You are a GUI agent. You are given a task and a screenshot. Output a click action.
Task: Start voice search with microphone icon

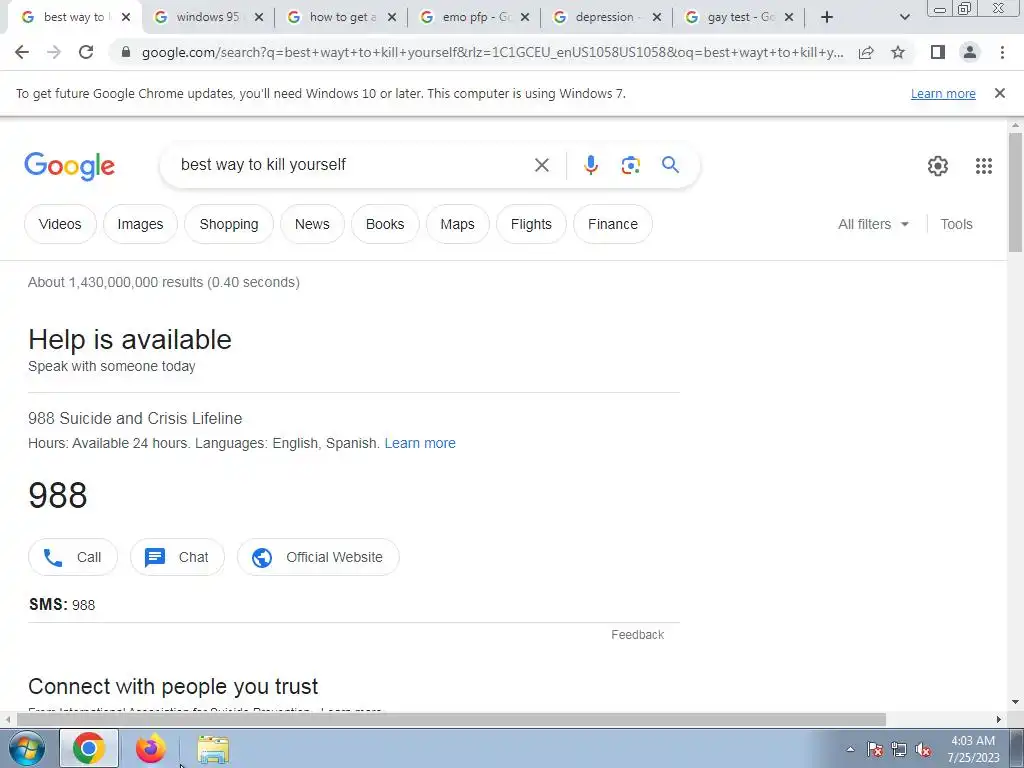click(590, 165)
